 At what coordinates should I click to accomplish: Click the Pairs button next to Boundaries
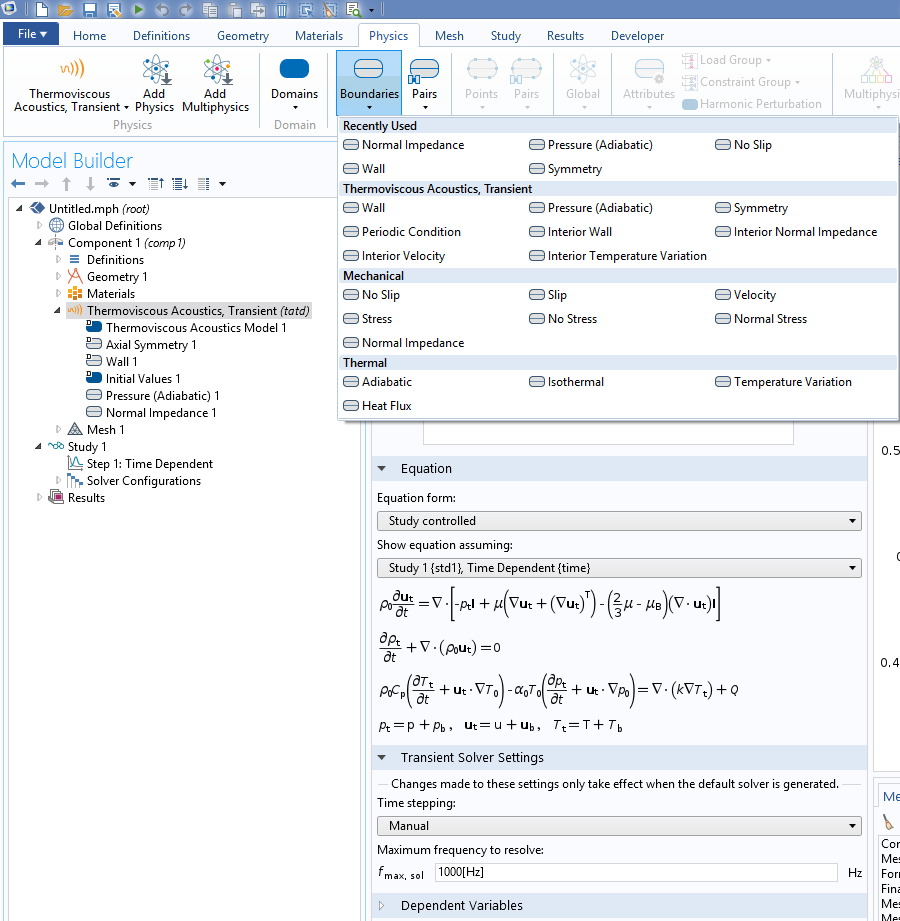point(425,83)
